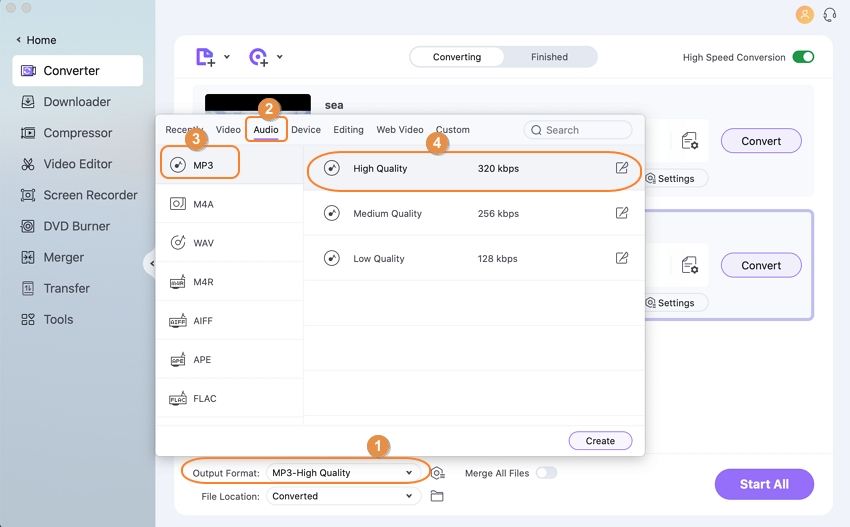The image size is (850, 527).
Task: Collapse the sidebar with the arrow handle
Action: tap(151, 264)
